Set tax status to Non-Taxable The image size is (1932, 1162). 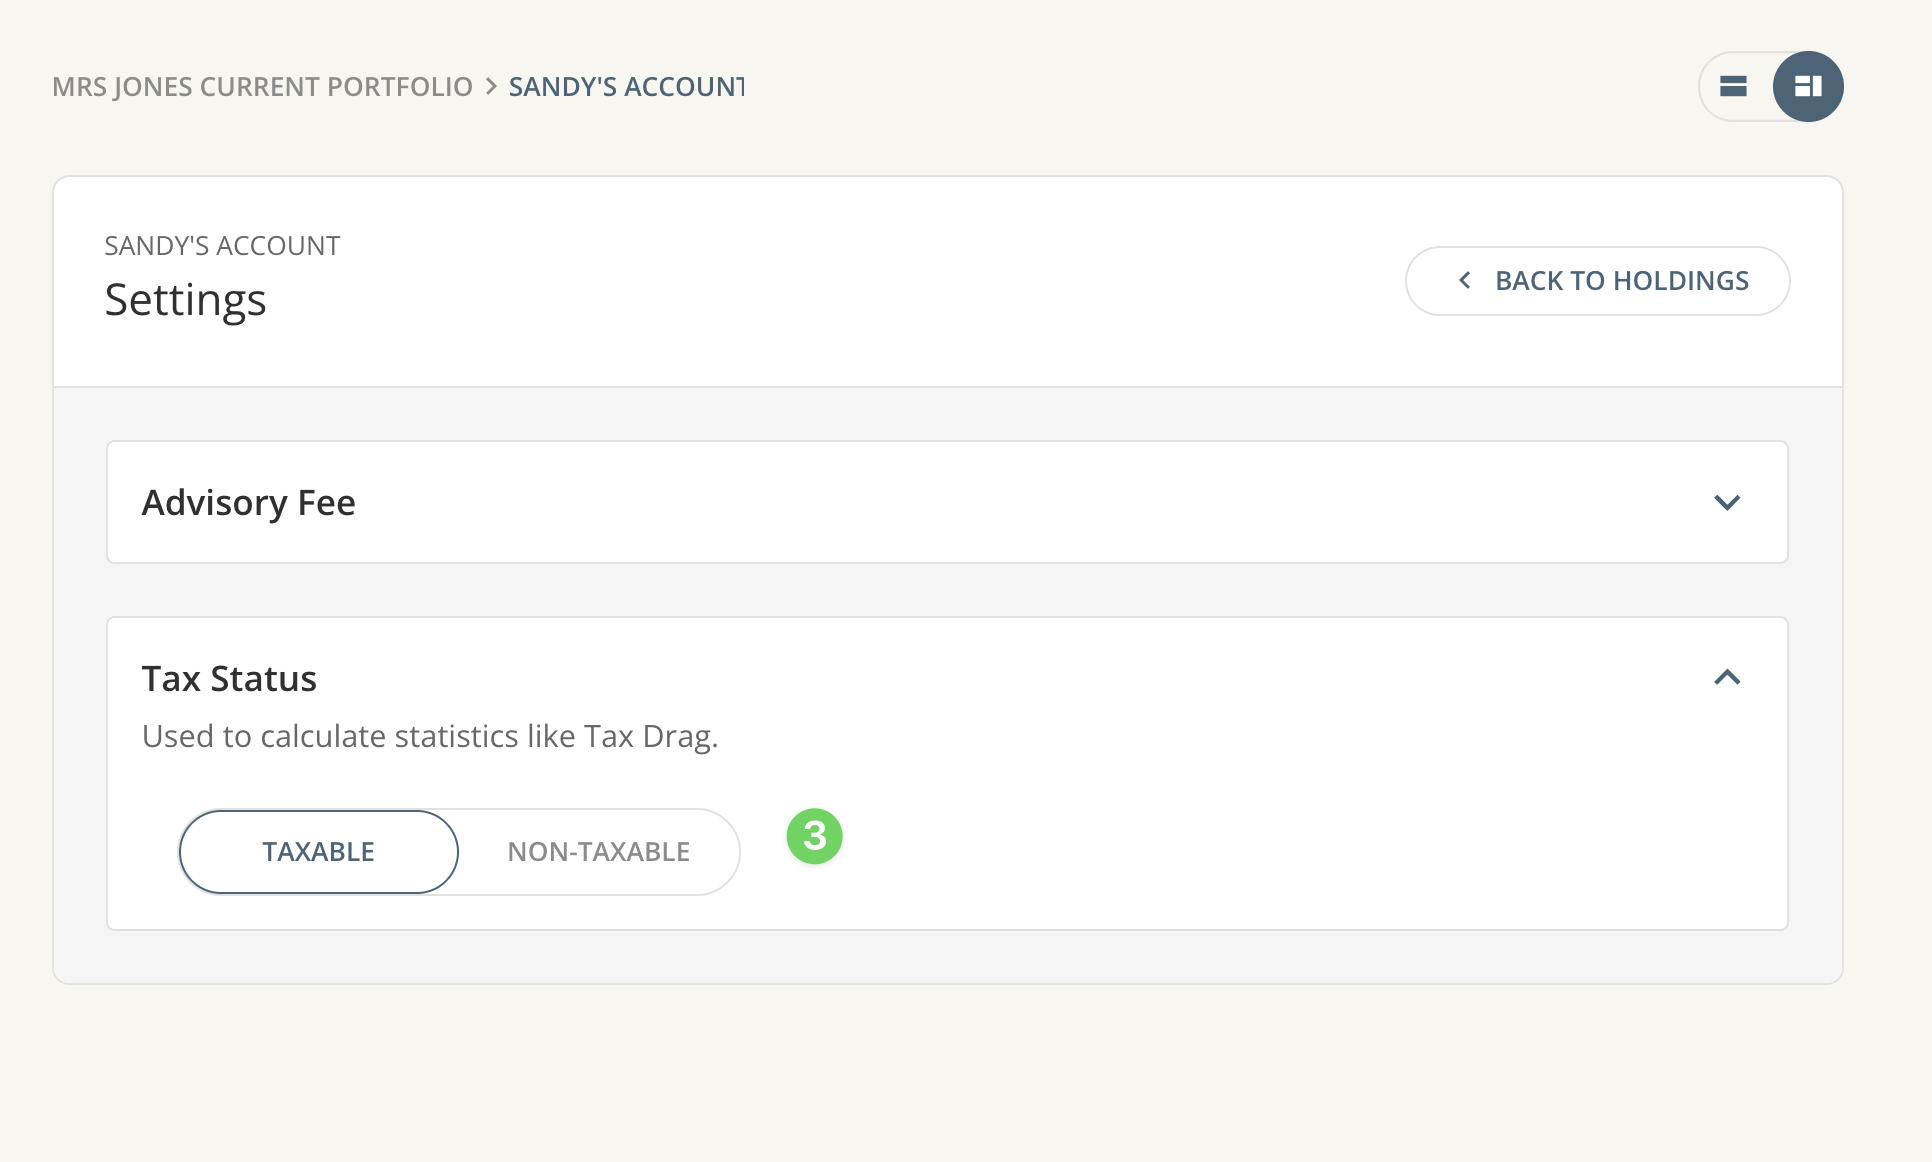pyautogui.click(x=598, y=852)
